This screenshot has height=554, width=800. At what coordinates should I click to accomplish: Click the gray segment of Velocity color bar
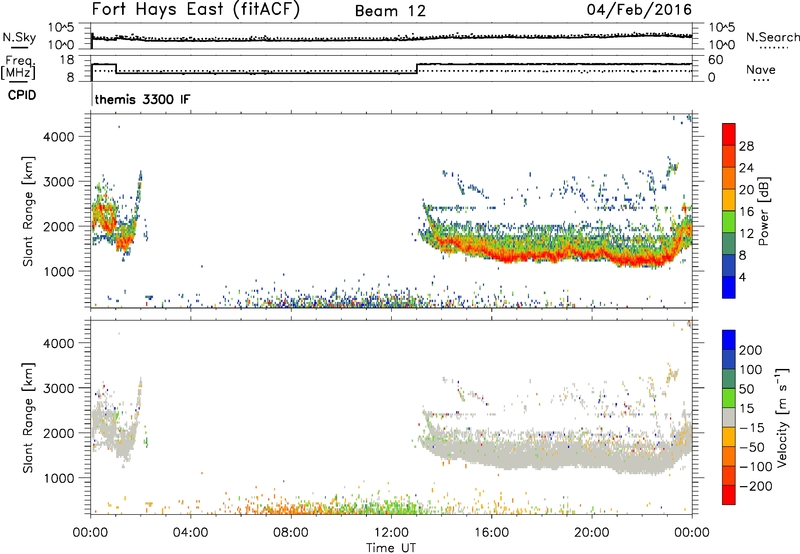tap(729, 418)
